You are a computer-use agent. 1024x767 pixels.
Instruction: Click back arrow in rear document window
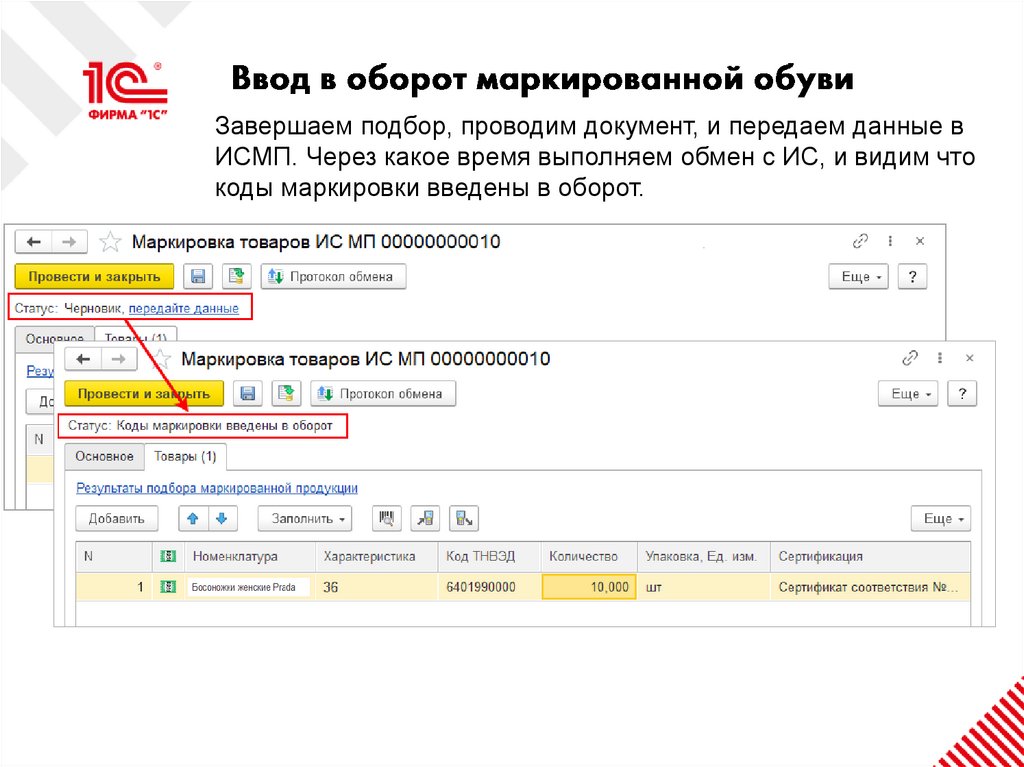(x=33, y=242)
